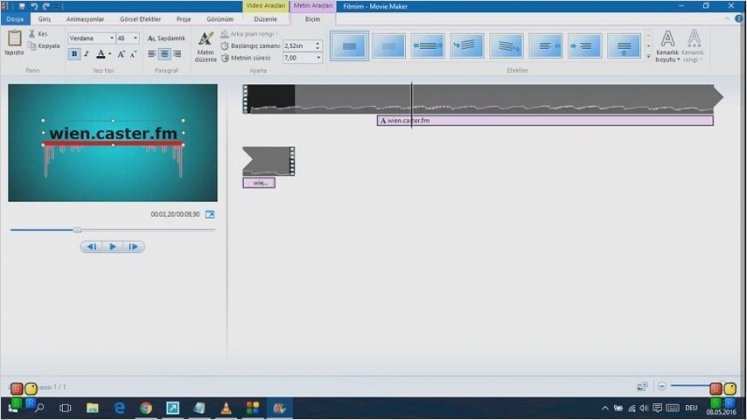Select the main video clip on the timeline
This screenshot has height=420, width=747.
pos(481,99)
